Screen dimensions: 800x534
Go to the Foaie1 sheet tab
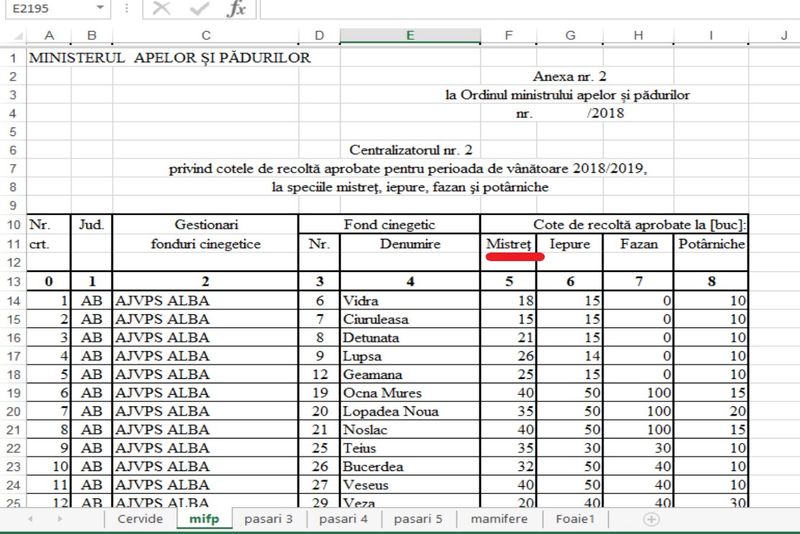click(x=577, y=520)
